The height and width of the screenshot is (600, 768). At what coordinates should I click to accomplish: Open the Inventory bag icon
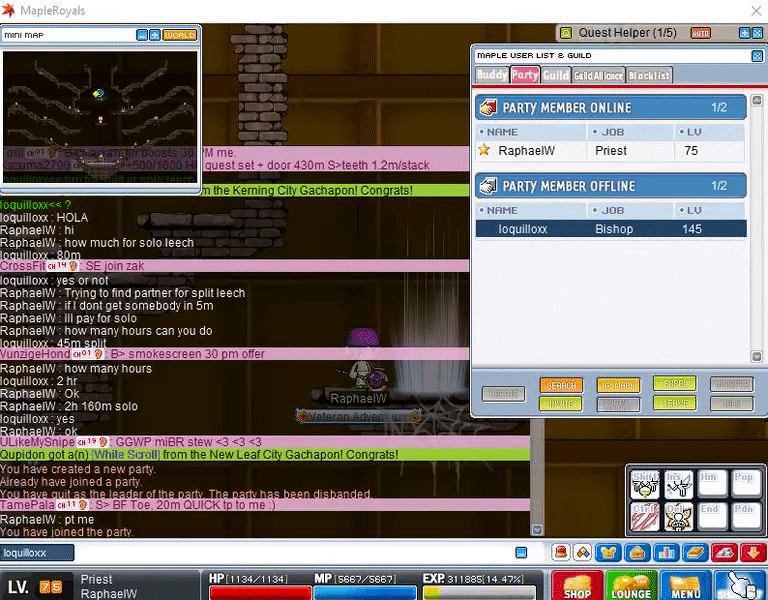637,553
